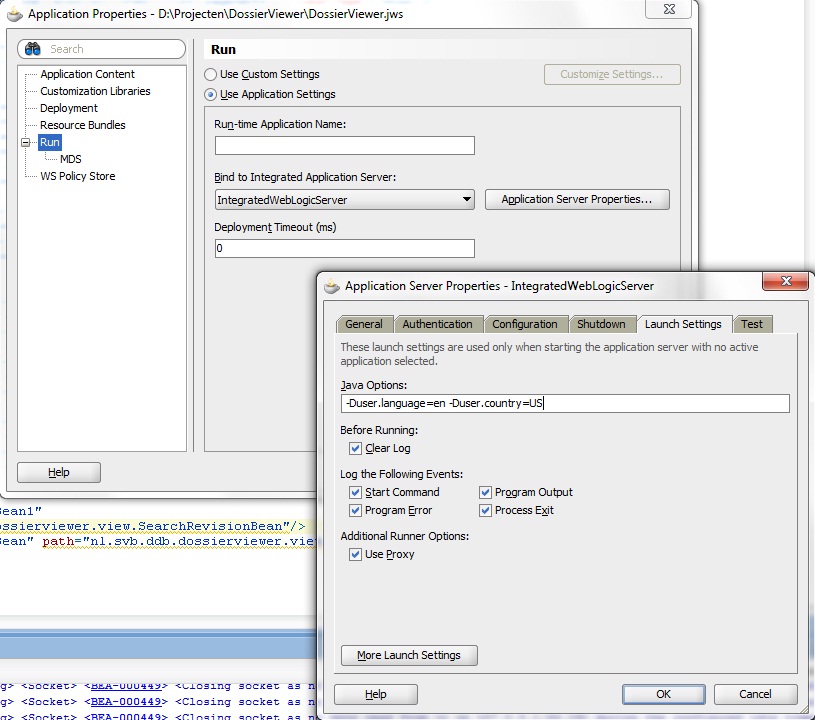Collapse the Run tree node
Viewport: 815px width, 720px height.
pos(25,142)
